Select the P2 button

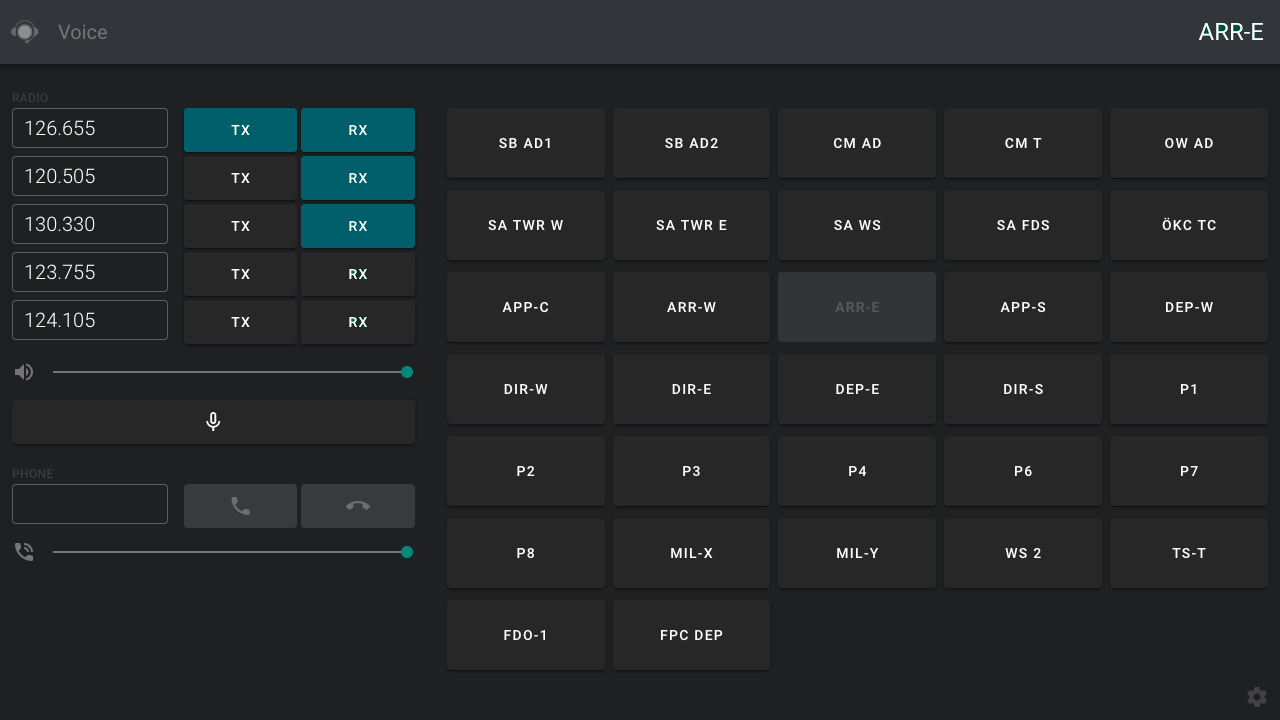point(526,471)
